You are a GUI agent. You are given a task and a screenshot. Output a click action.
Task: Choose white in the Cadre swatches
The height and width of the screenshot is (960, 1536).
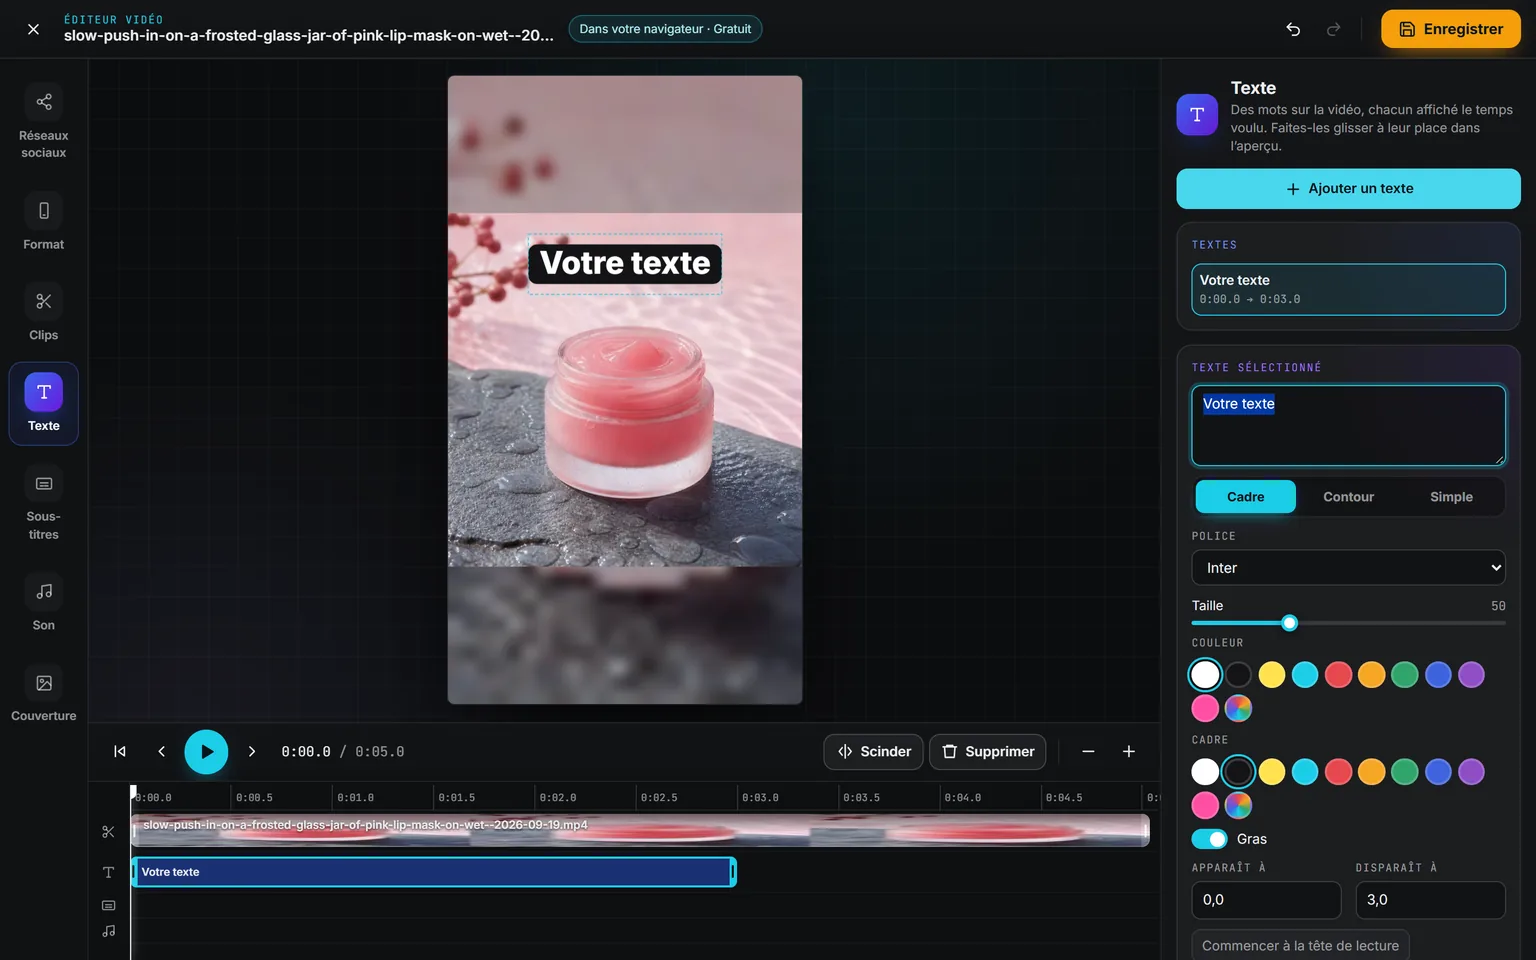1205,772
